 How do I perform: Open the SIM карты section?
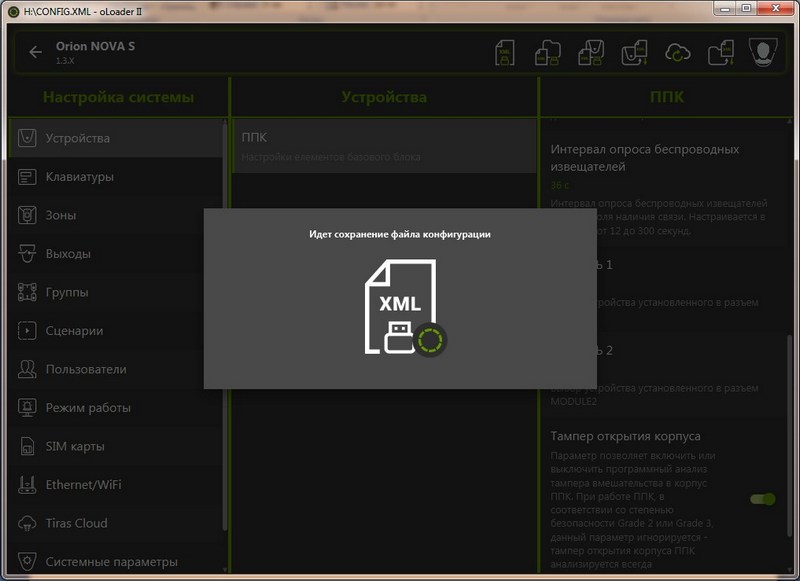pyautogui.click(x=116, y=446)
